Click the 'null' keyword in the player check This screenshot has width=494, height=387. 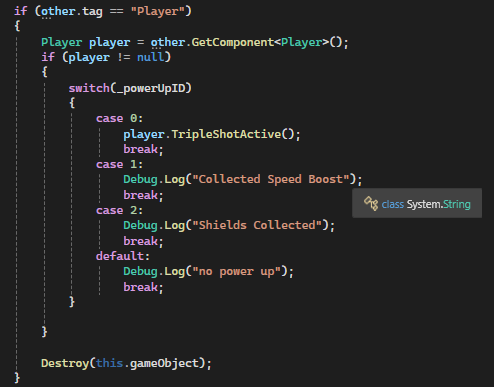[x=151, y=57]
